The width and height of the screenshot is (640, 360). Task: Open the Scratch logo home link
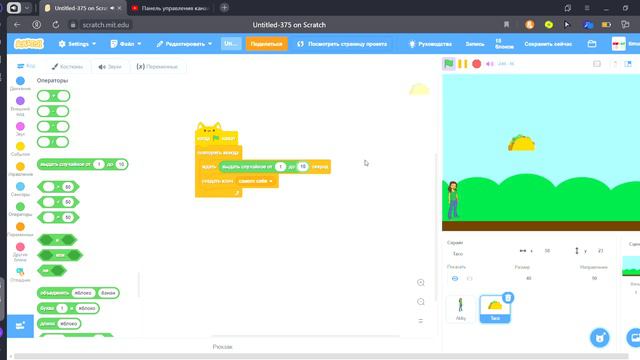point(29,44)
